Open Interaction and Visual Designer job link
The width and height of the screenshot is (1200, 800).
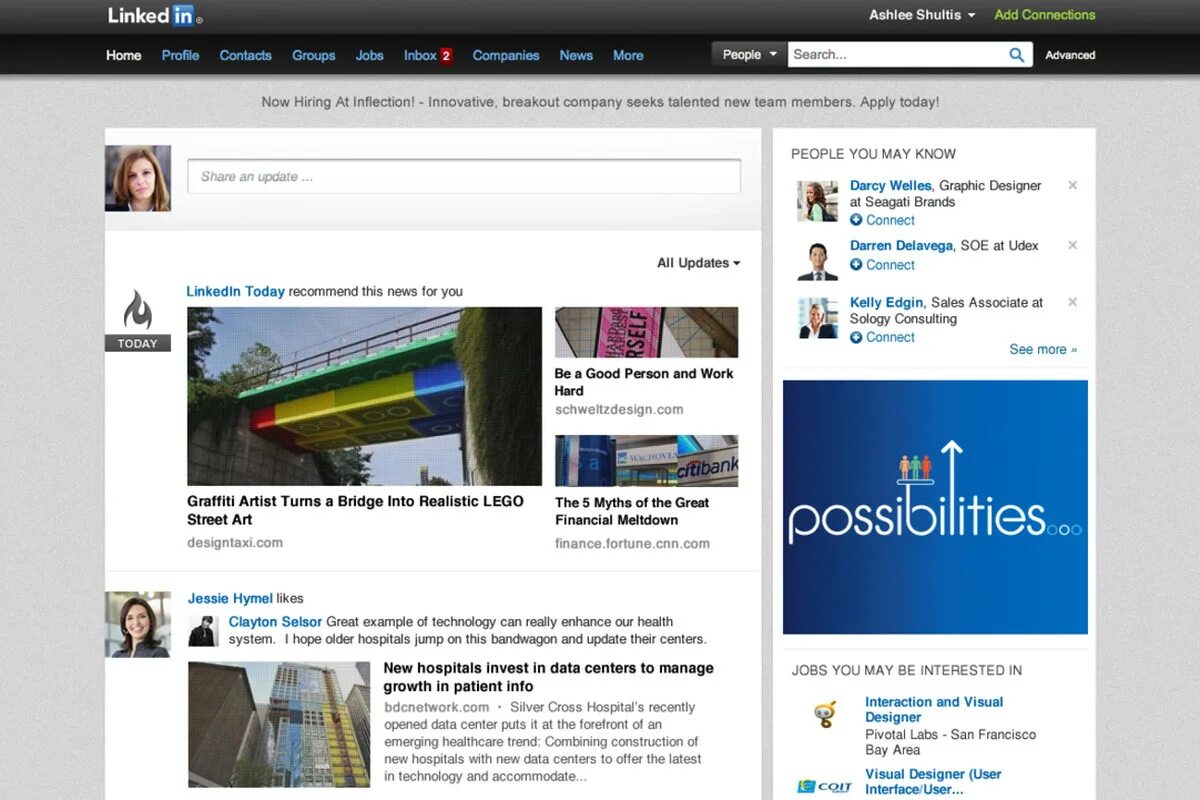pos(934,709)
